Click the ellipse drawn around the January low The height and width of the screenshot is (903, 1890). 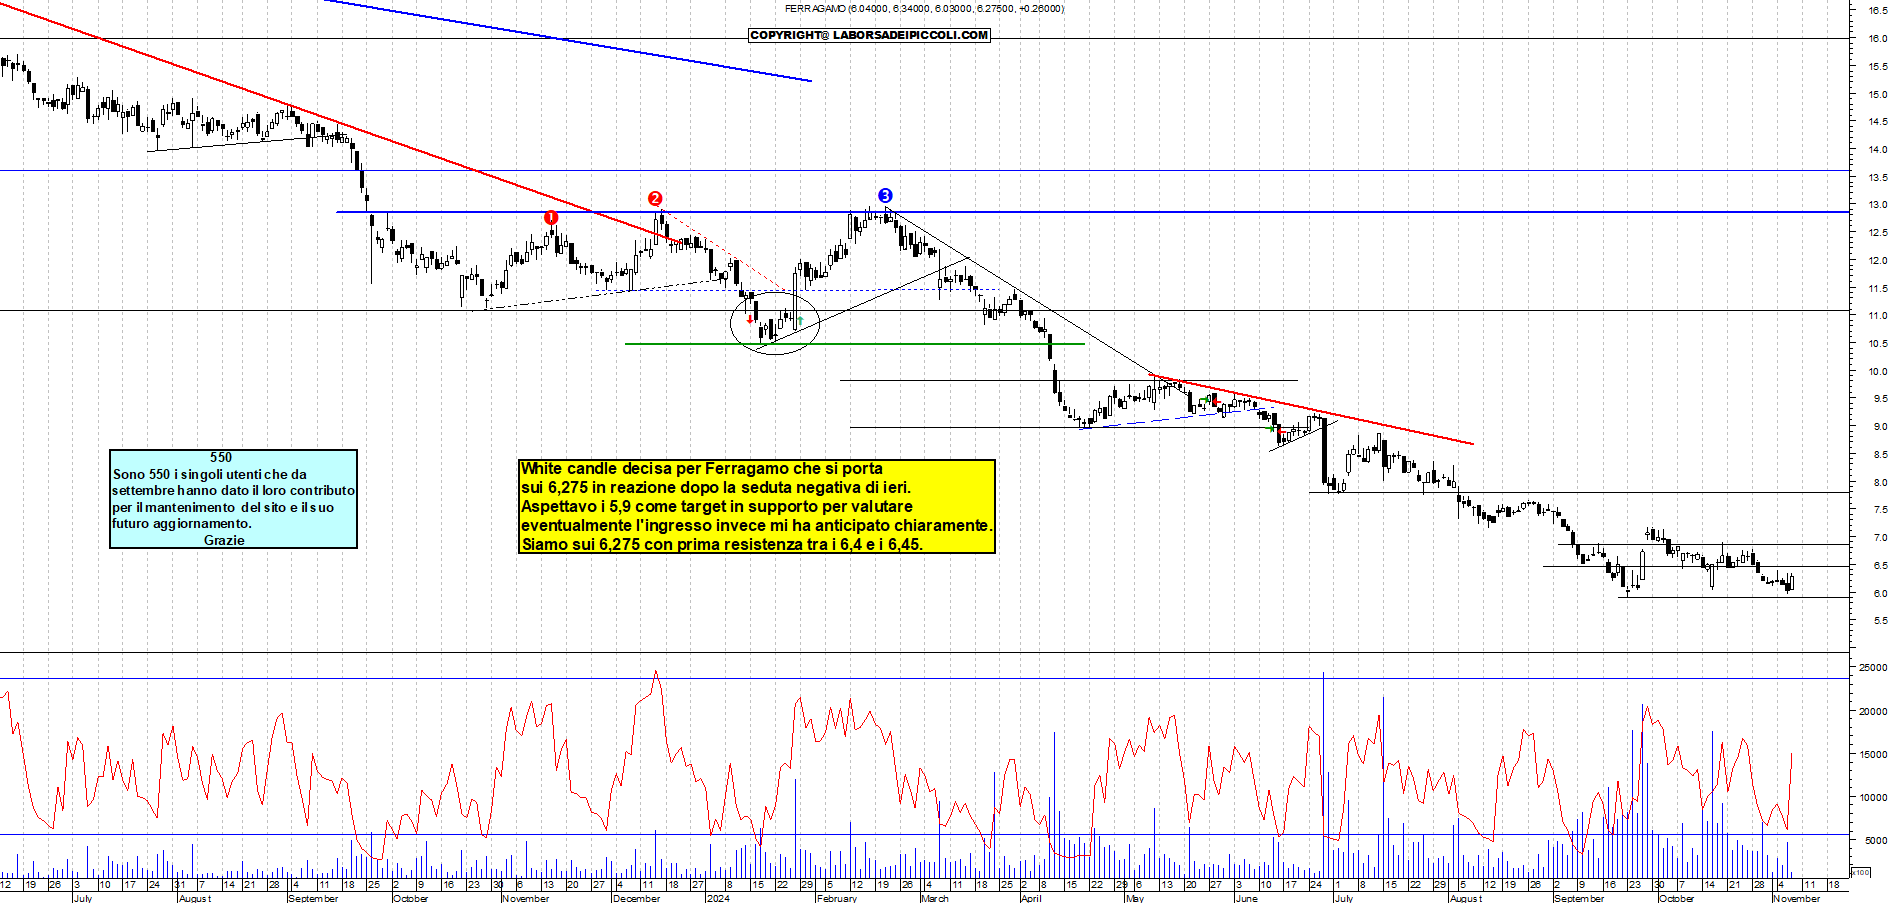775,323
